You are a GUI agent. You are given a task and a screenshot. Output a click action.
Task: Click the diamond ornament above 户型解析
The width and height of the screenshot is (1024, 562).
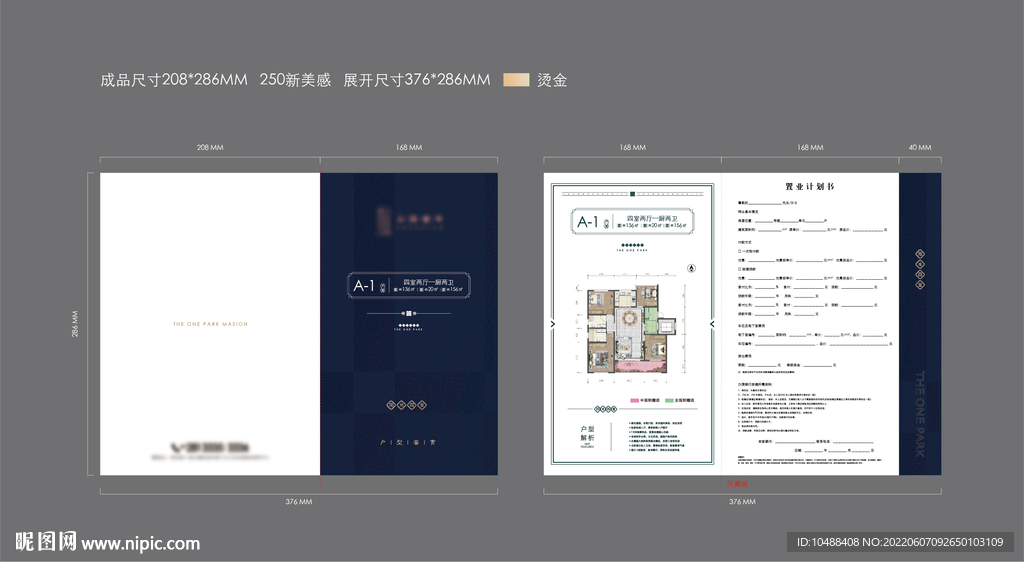(605, 409)
